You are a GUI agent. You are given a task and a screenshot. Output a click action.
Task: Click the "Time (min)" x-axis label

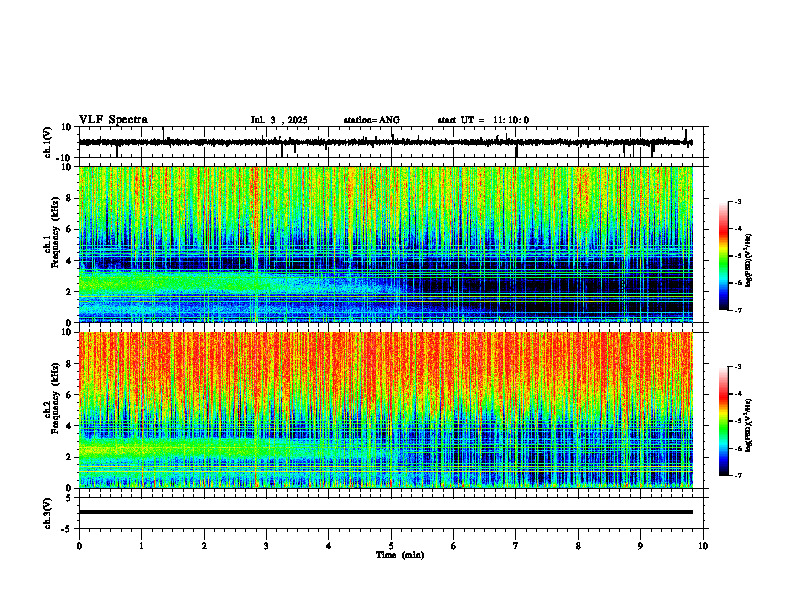pos(400,555)
